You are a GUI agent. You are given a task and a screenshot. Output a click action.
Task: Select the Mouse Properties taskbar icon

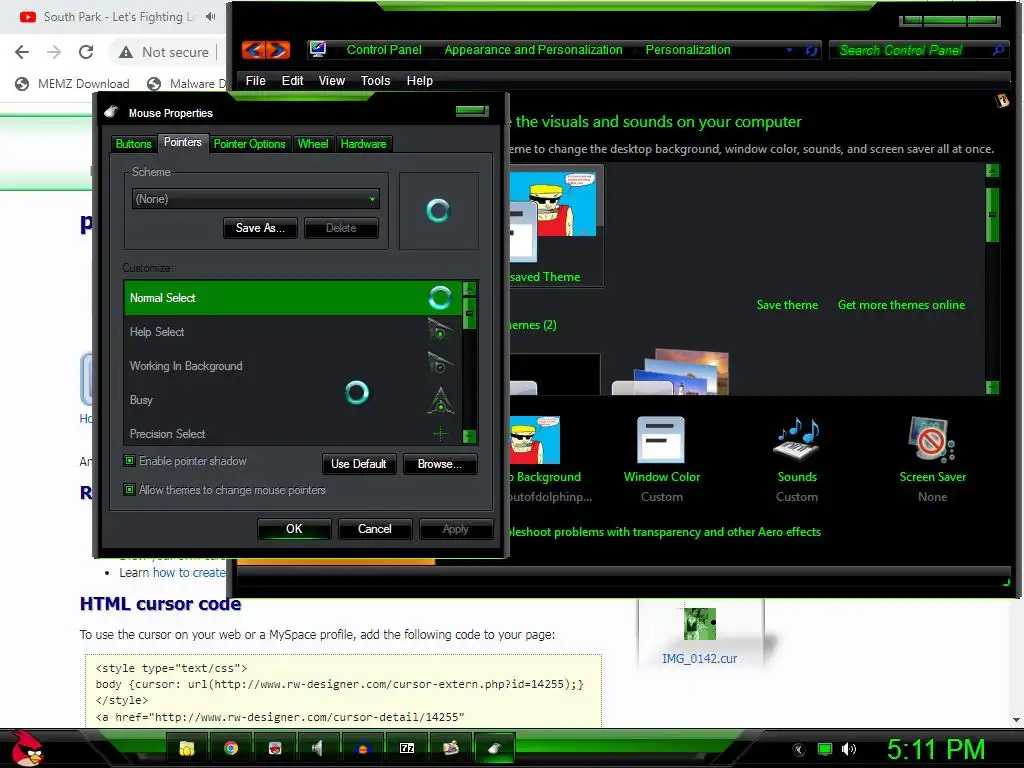coord(494,748)
